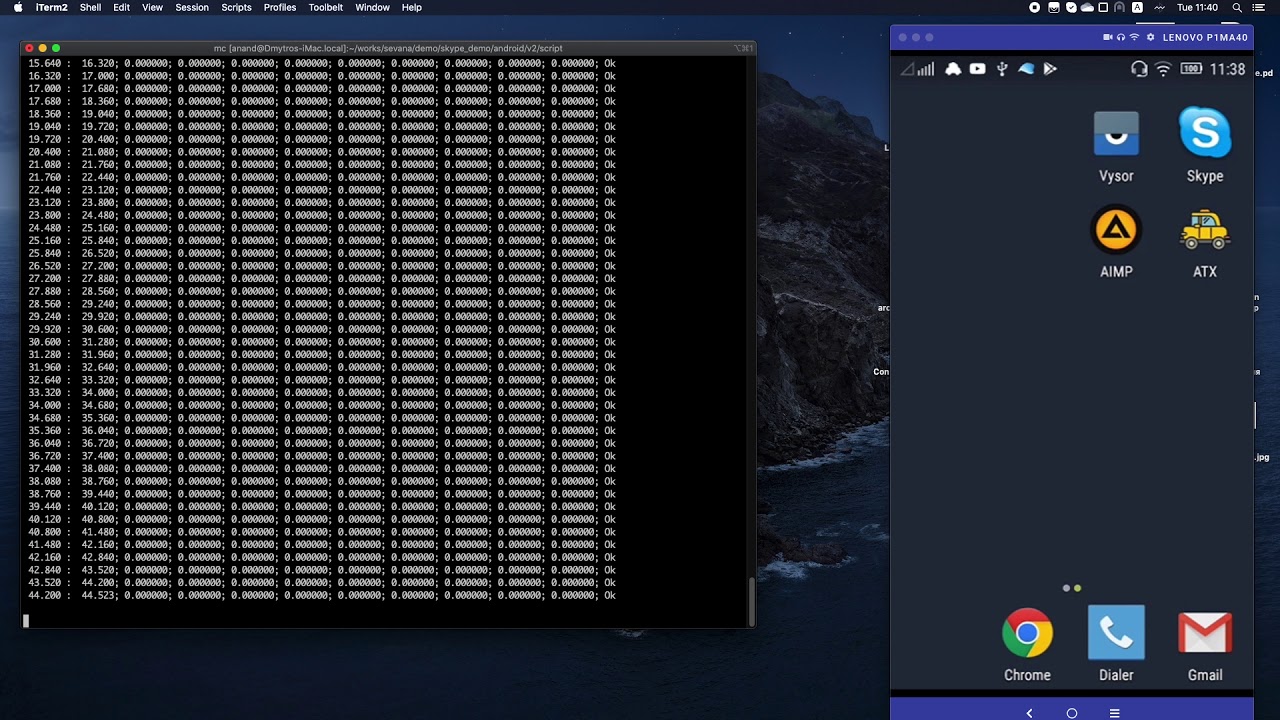
Task: Tap the USB notification icon in phone status bar
Action: (1002, 69)
